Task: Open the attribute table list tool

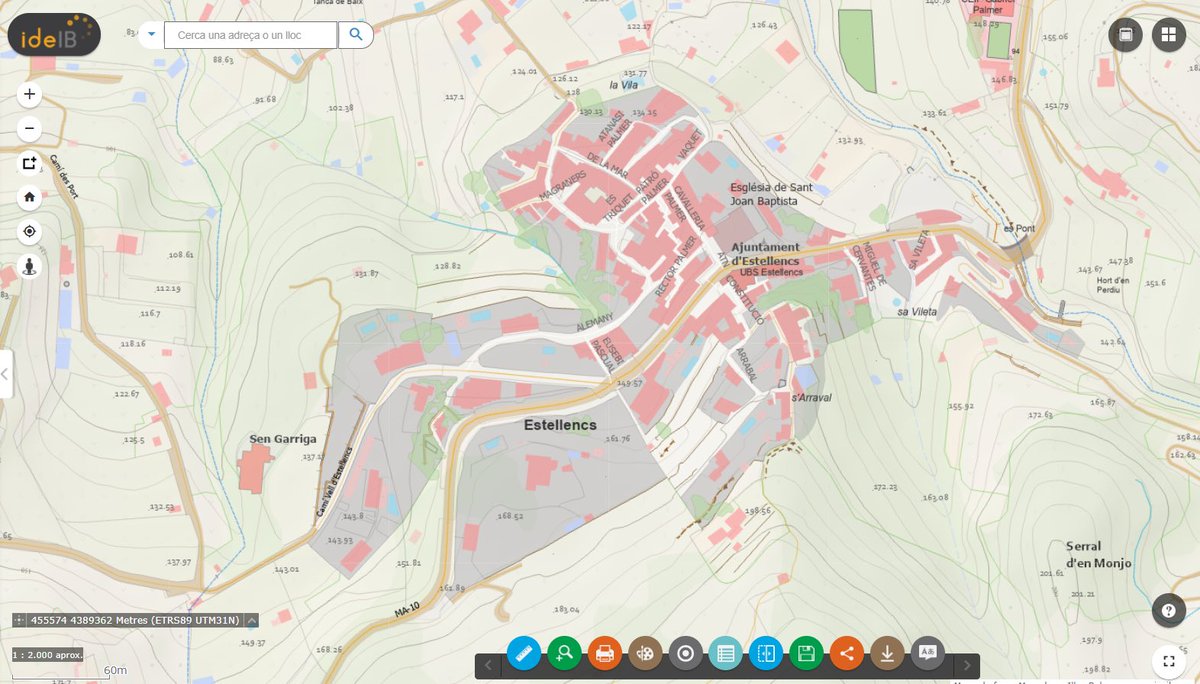Action: 726,653
